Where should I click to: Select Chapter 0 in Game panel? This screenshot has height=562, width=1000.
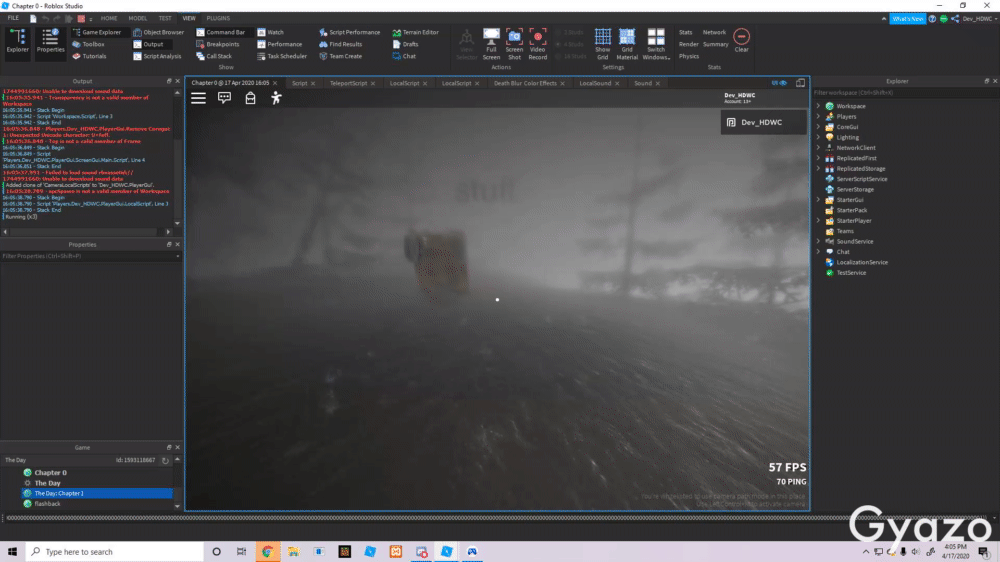[x=50, y=473]
